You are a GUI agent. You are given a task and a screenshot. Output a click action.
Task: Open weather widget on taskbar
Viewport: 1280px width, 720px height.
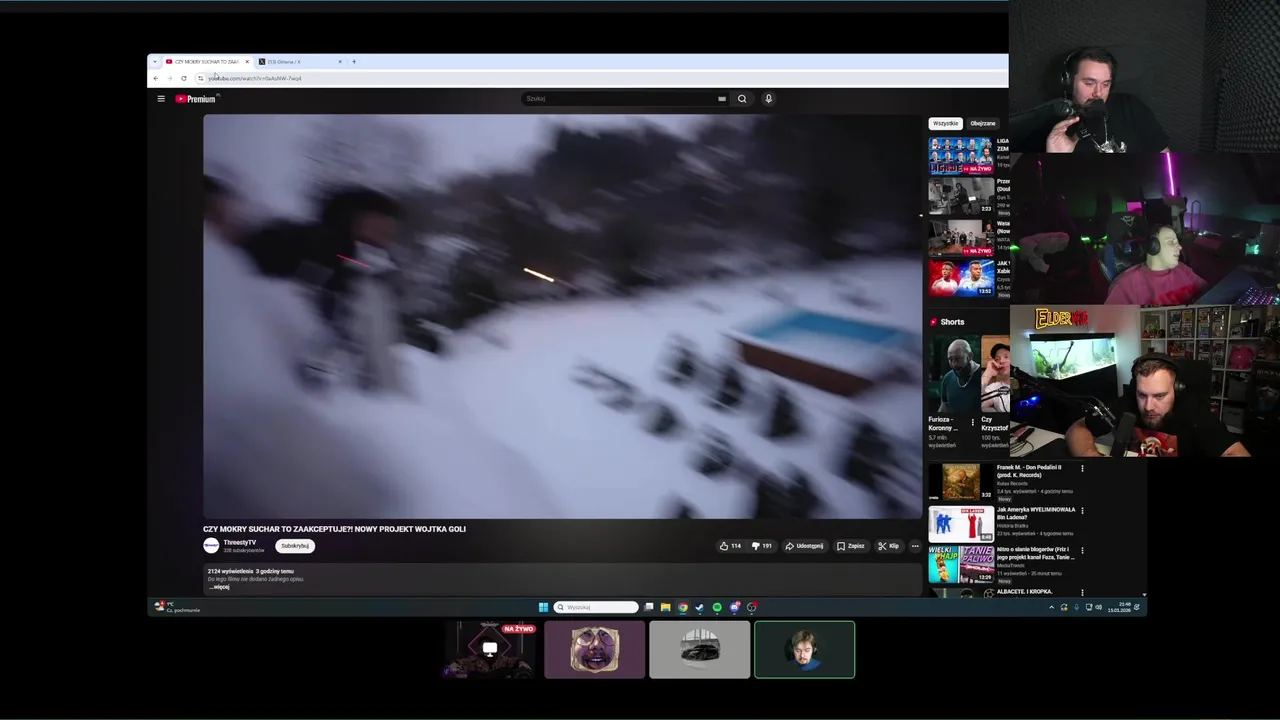(178, 607)
